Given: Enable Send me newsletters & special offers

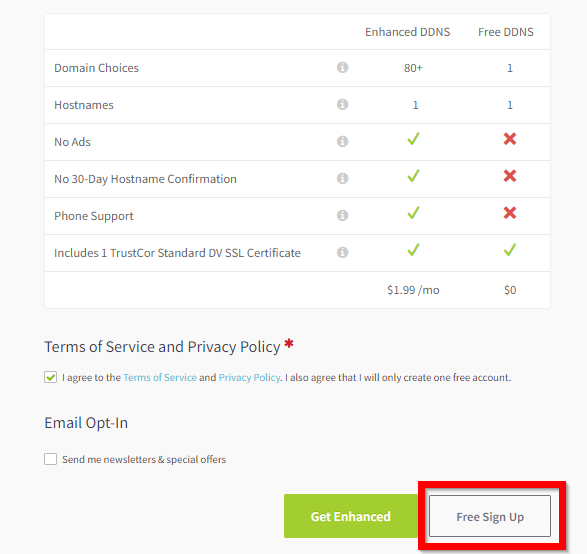Looking at the screenshot, I should 51,459.
